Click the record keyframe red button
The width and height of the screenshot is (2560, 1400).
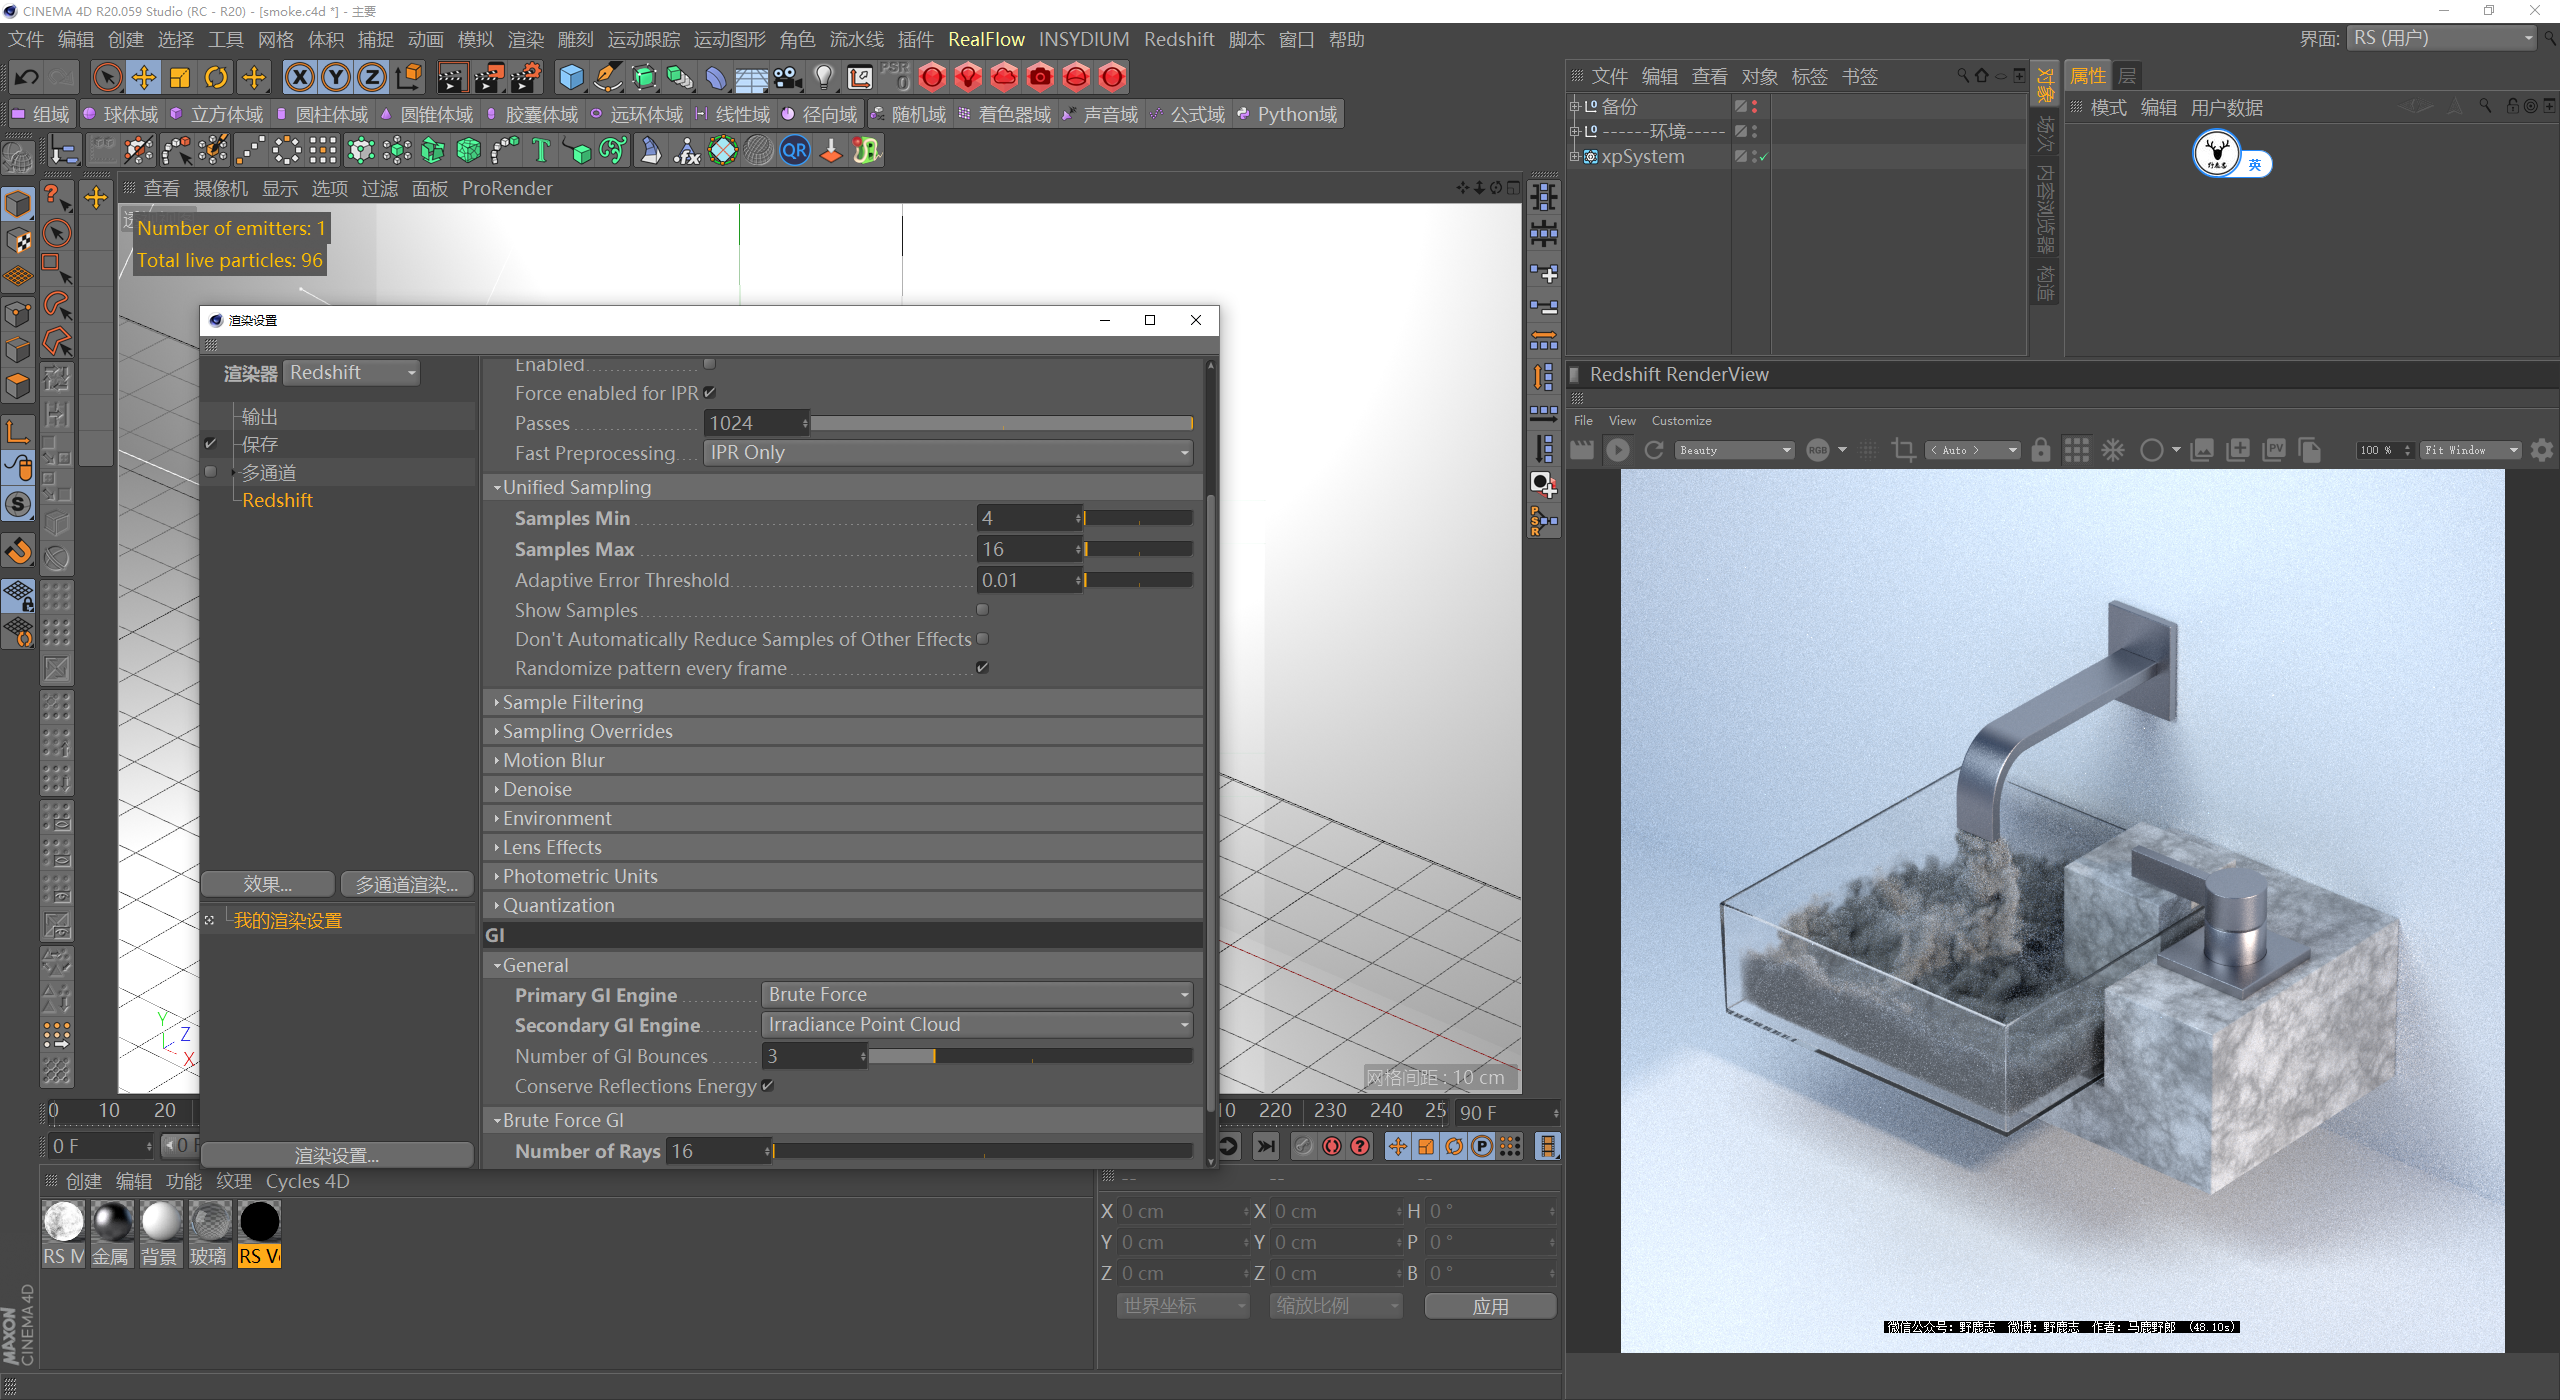tap(1332, 1146)
